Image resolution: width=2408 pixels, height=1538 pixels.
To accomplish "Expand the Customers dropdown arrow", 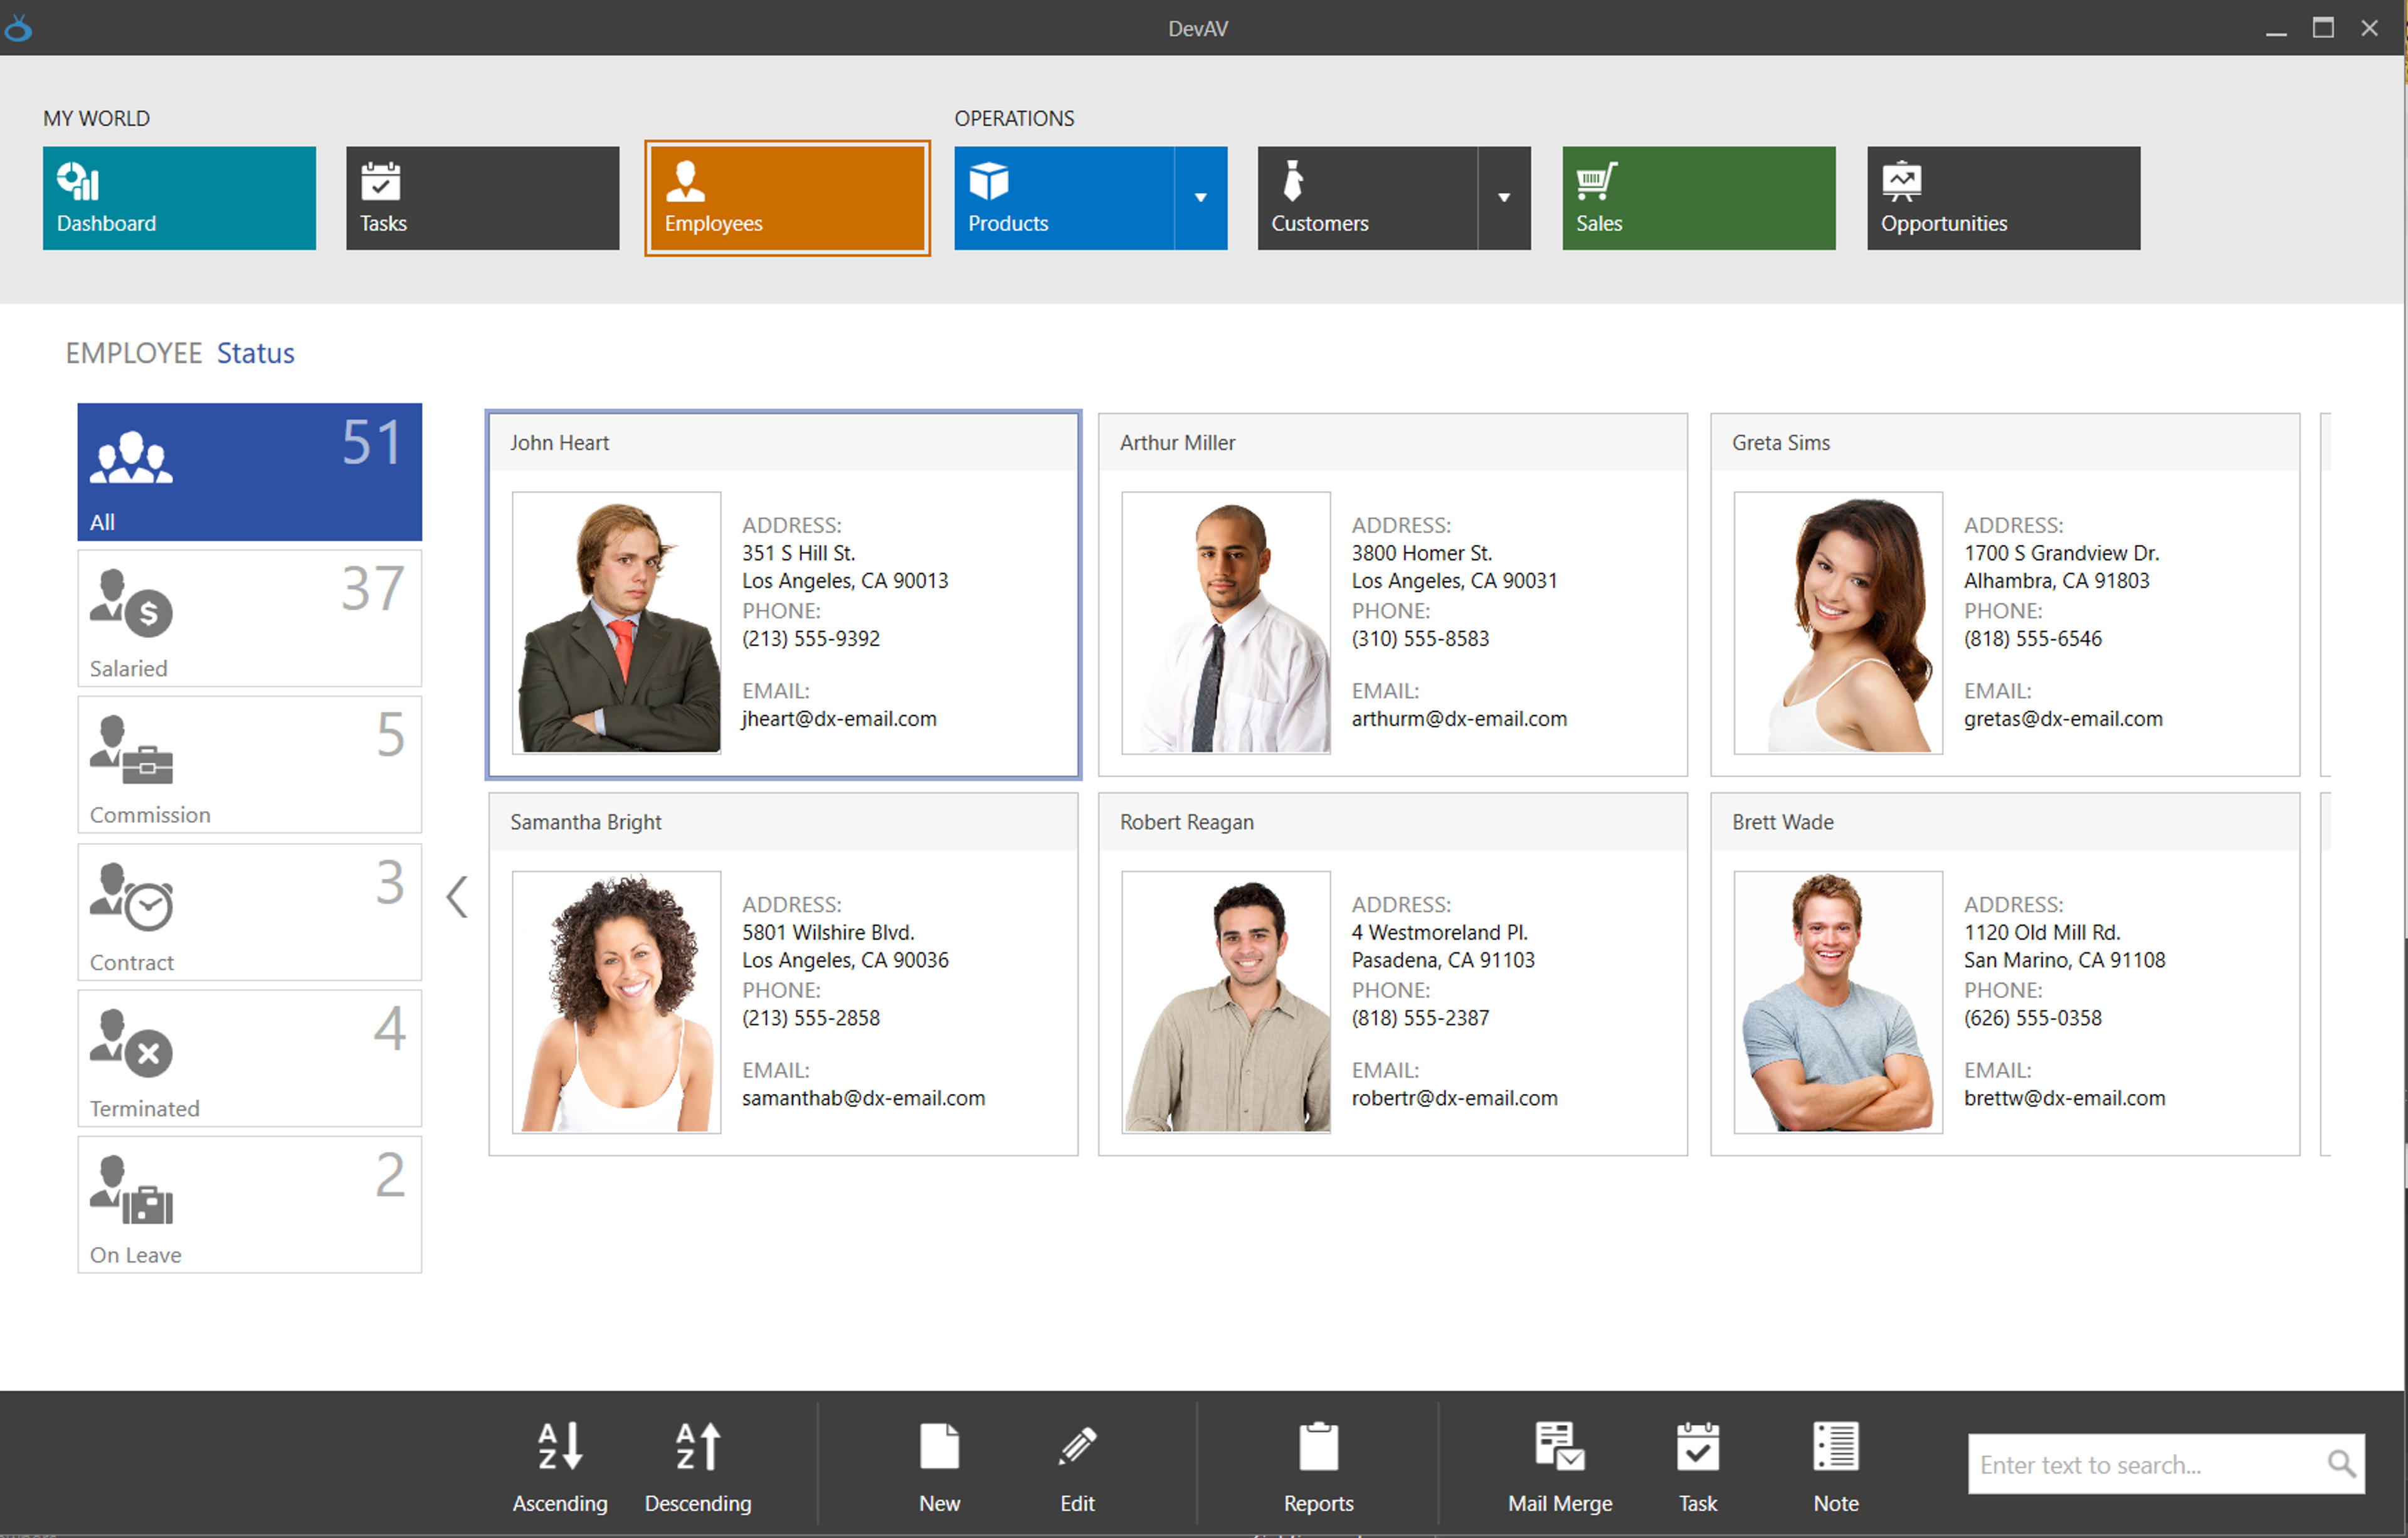I will coord(1504,198).
